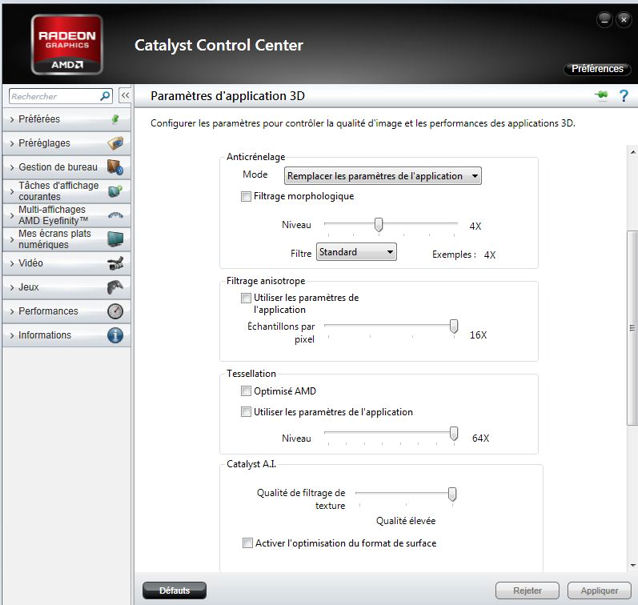This screenshot has height=605, width=638.
Task: Open the Préréglages menu section
Action: pos(66,143)
